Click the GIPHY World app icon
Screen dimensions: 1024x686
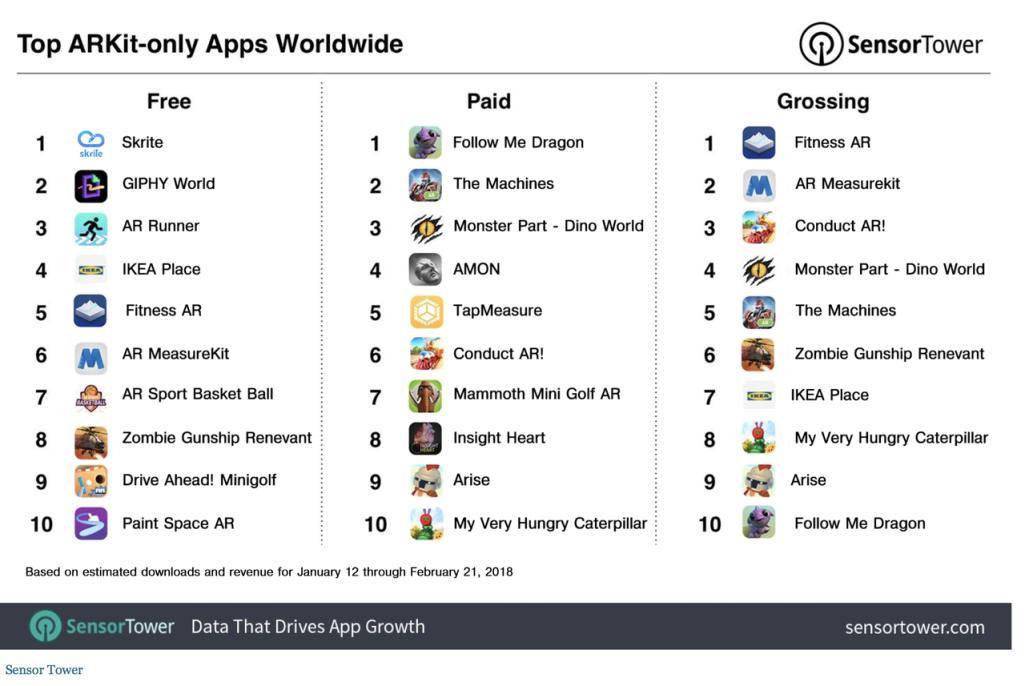point(91,185)
